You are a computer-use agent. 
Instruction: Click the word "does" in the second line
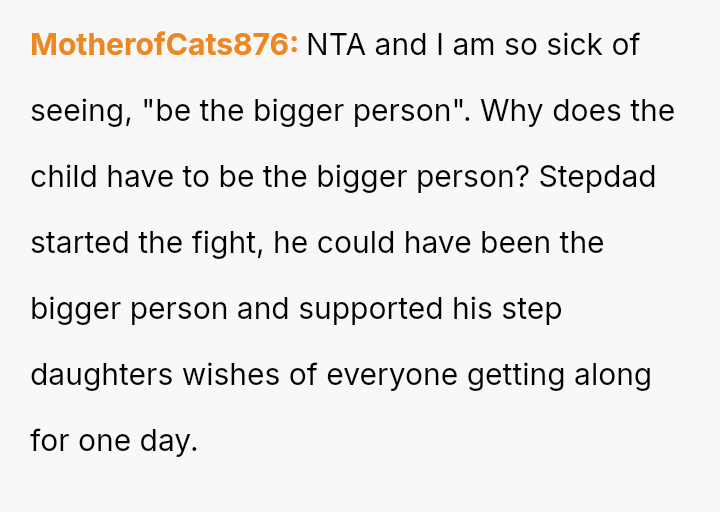click(586, 111)
